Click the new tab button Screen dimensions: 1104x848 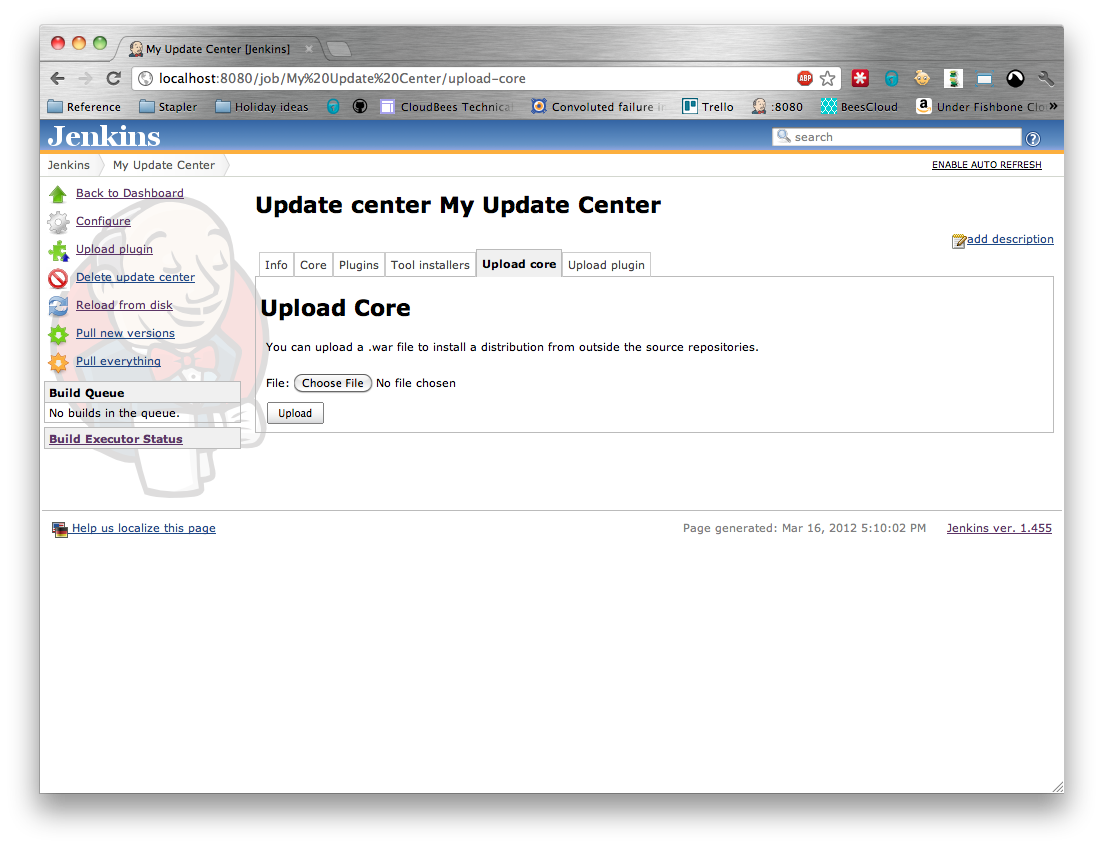point(339,49)
